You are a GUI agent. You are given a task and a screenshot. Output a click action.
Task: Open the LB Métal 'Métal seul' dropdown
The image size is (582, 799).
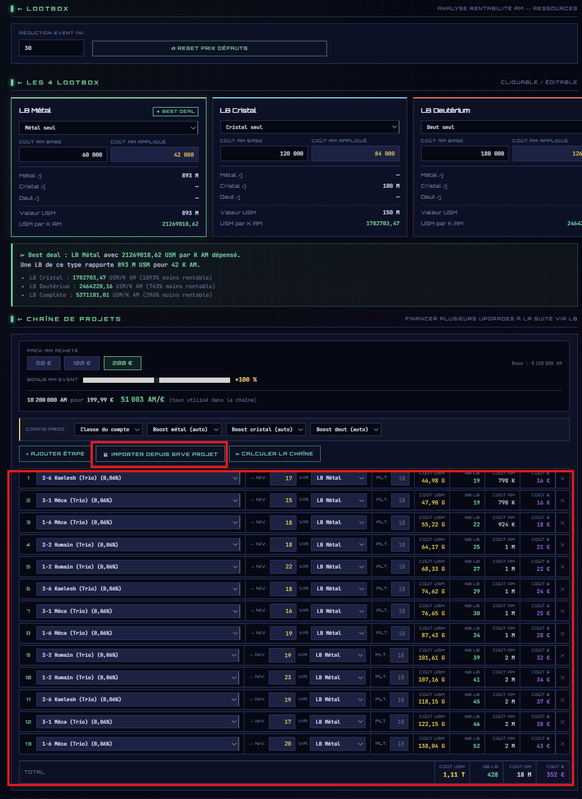(x=109, y=127)
